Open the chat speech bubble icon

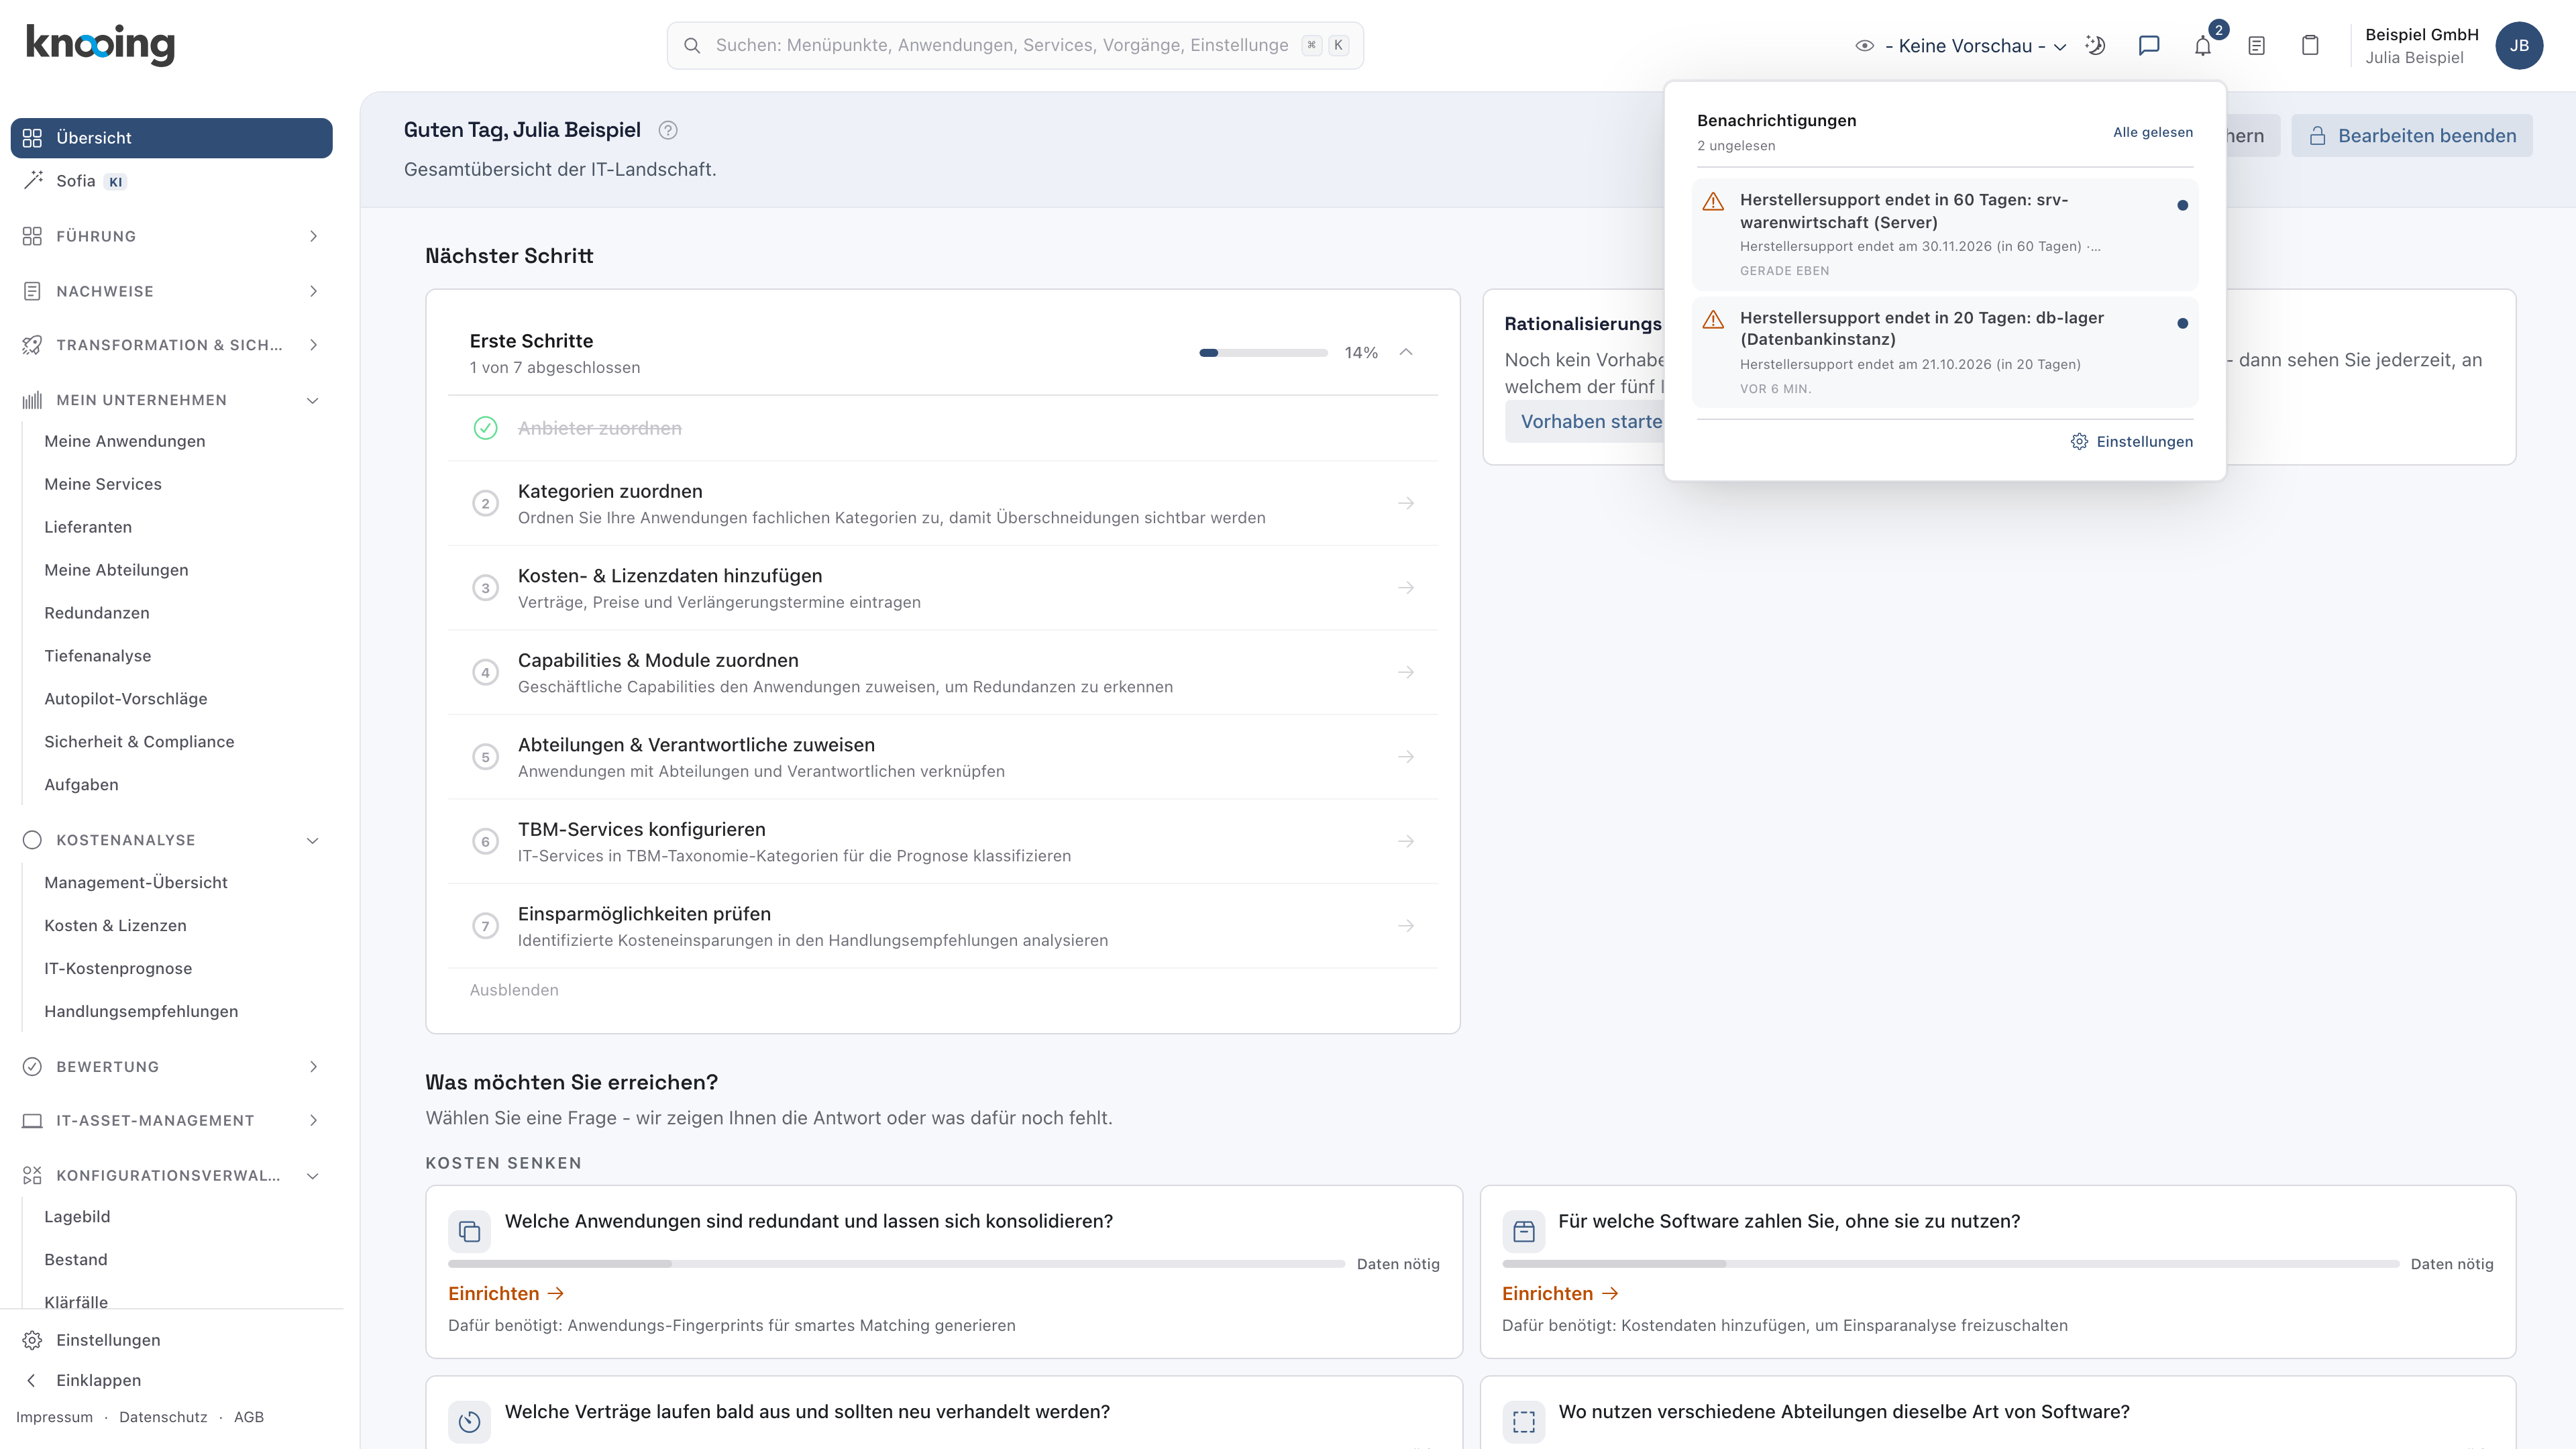(x=2149, y=46)
